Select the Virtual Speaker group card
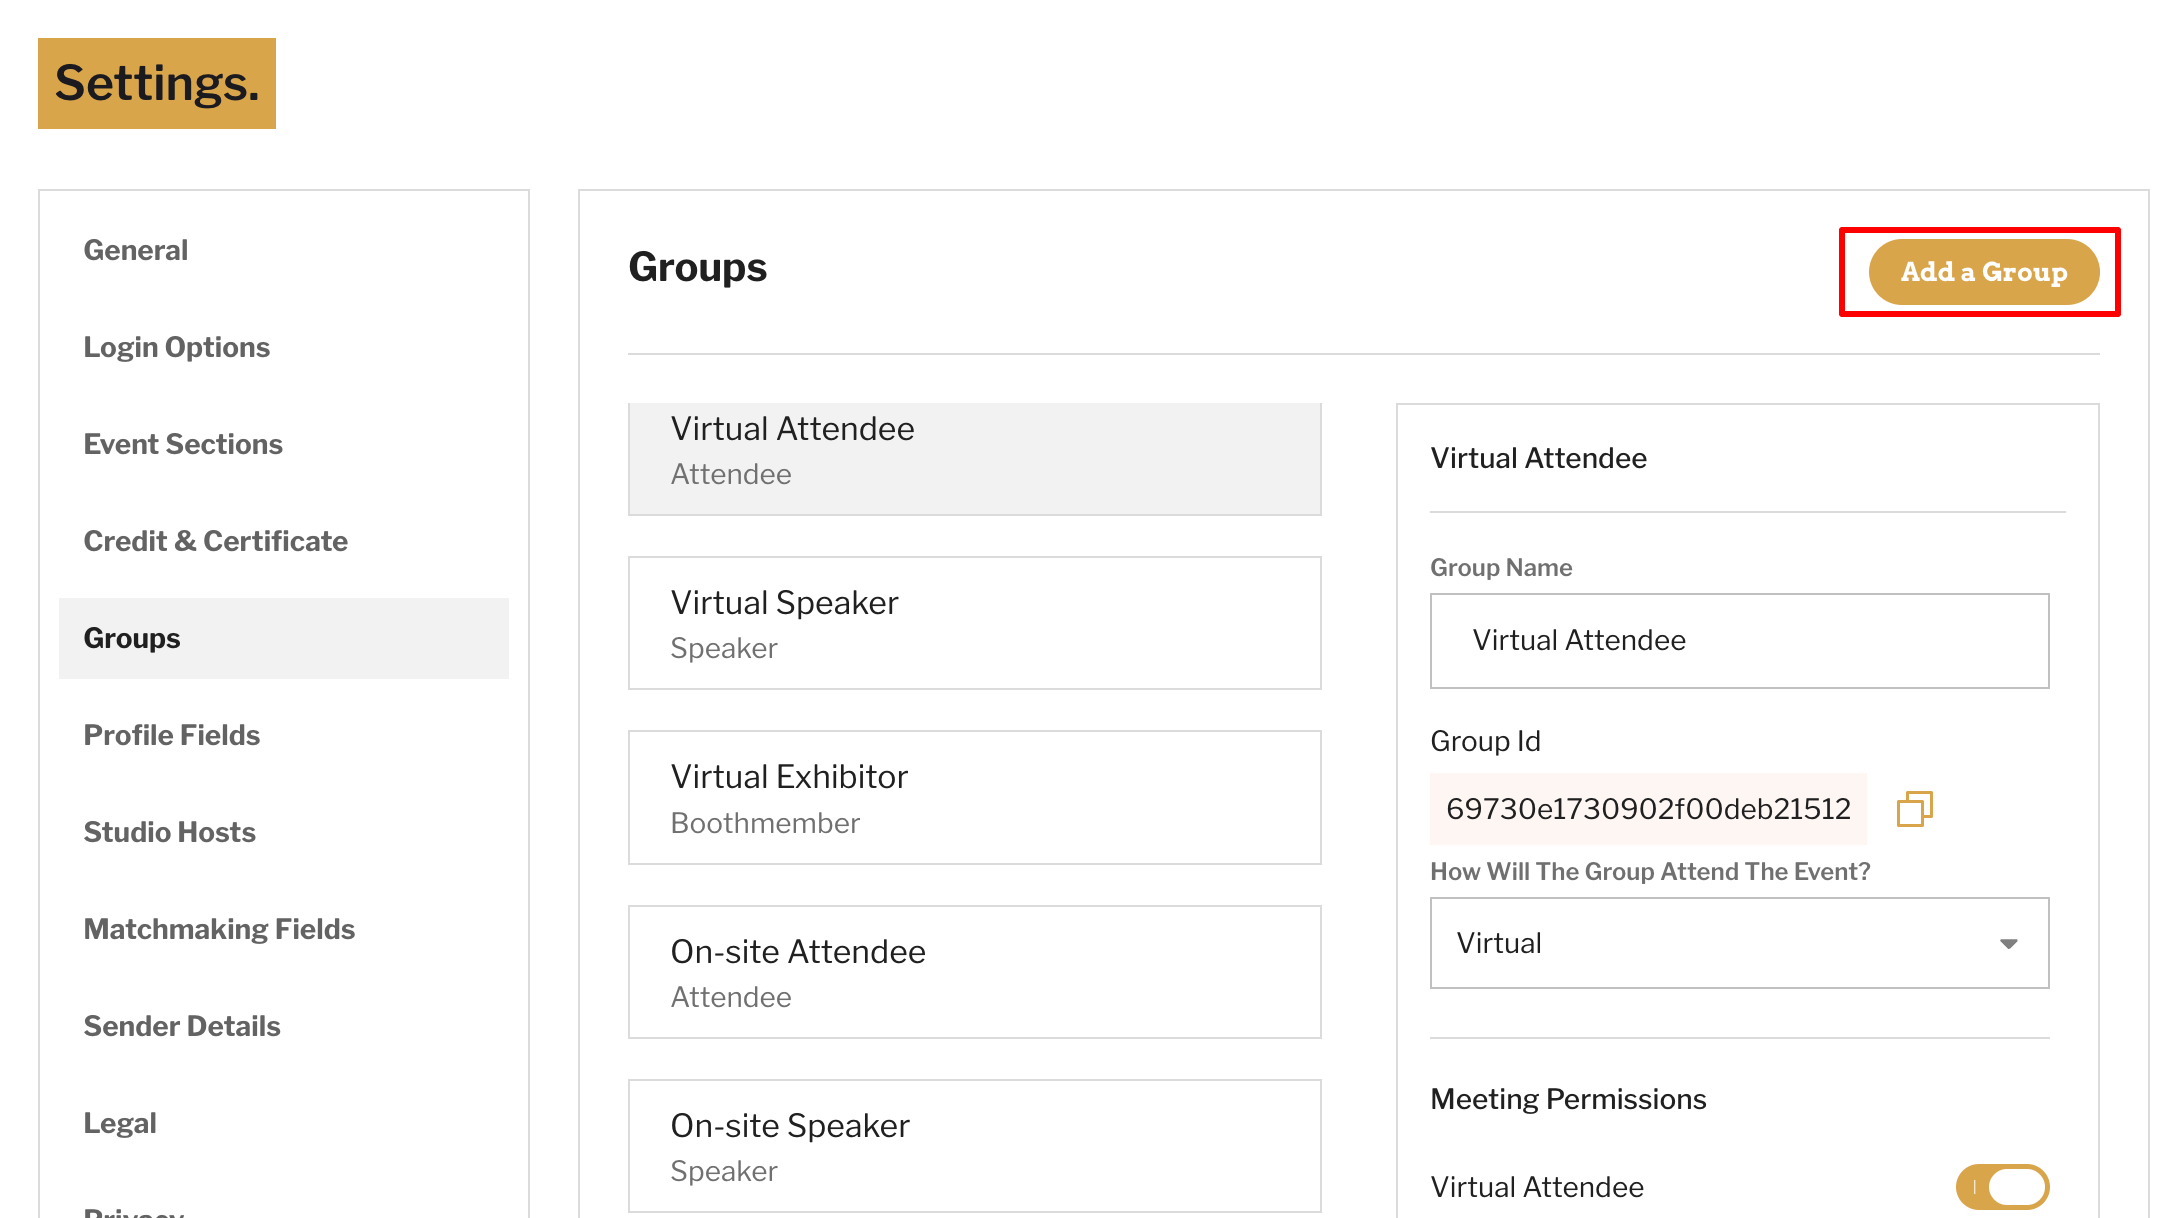 coord(974,623)
